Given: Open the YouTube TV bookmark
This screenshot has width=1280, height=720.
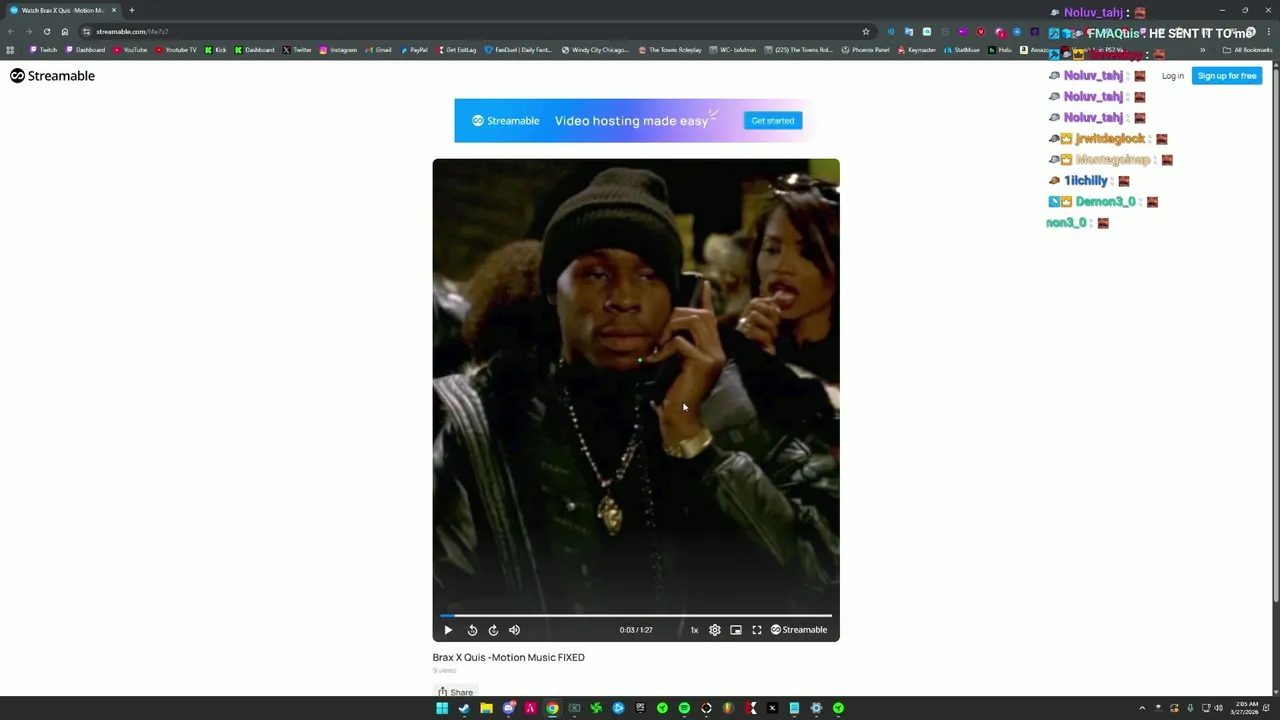Looking at the screenshot, I should (176, 50).
